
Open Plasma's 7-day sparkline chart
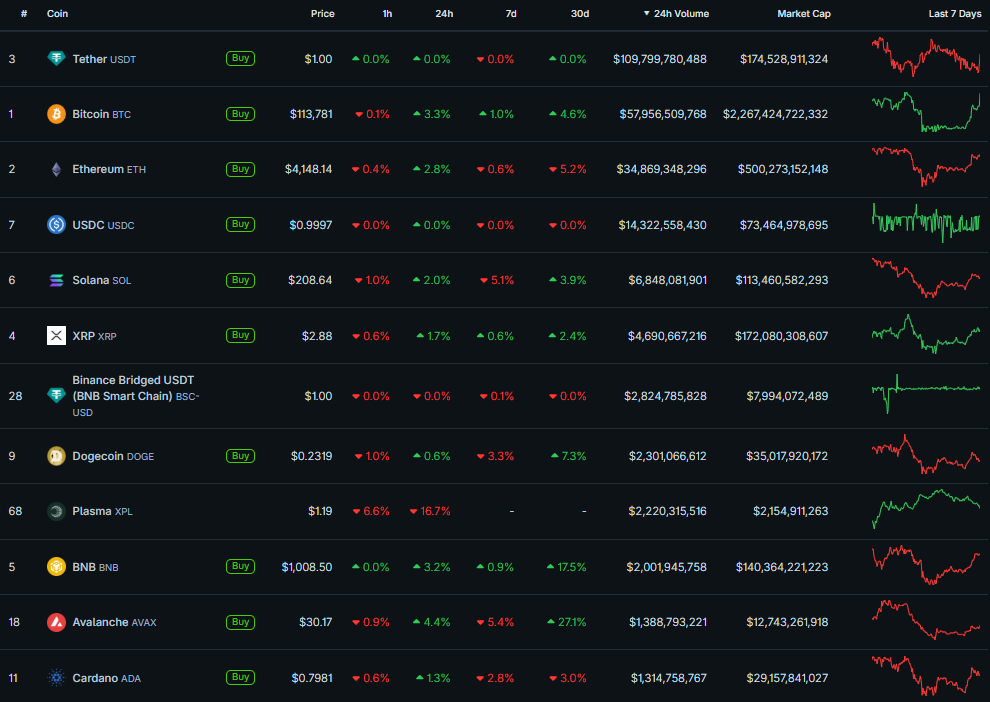point(926,509)
